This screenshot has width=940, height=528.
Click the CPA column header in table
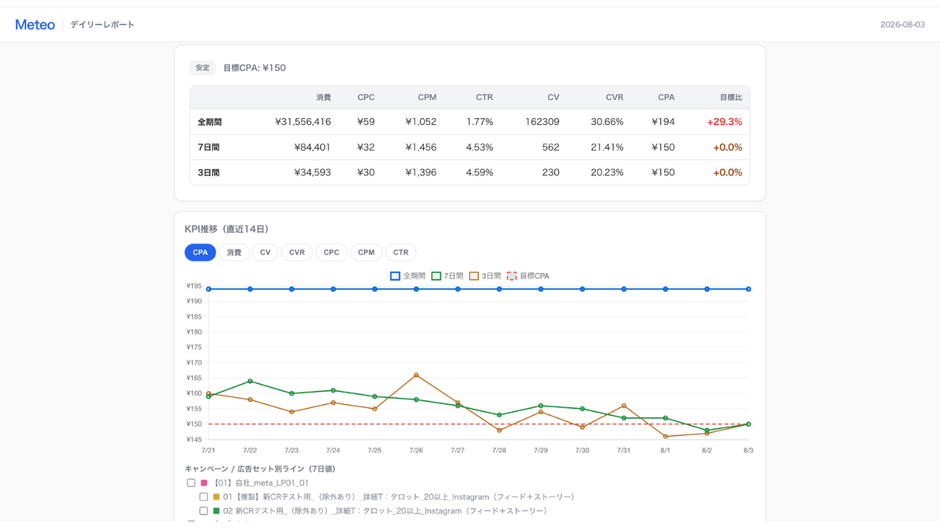[666, 97]
